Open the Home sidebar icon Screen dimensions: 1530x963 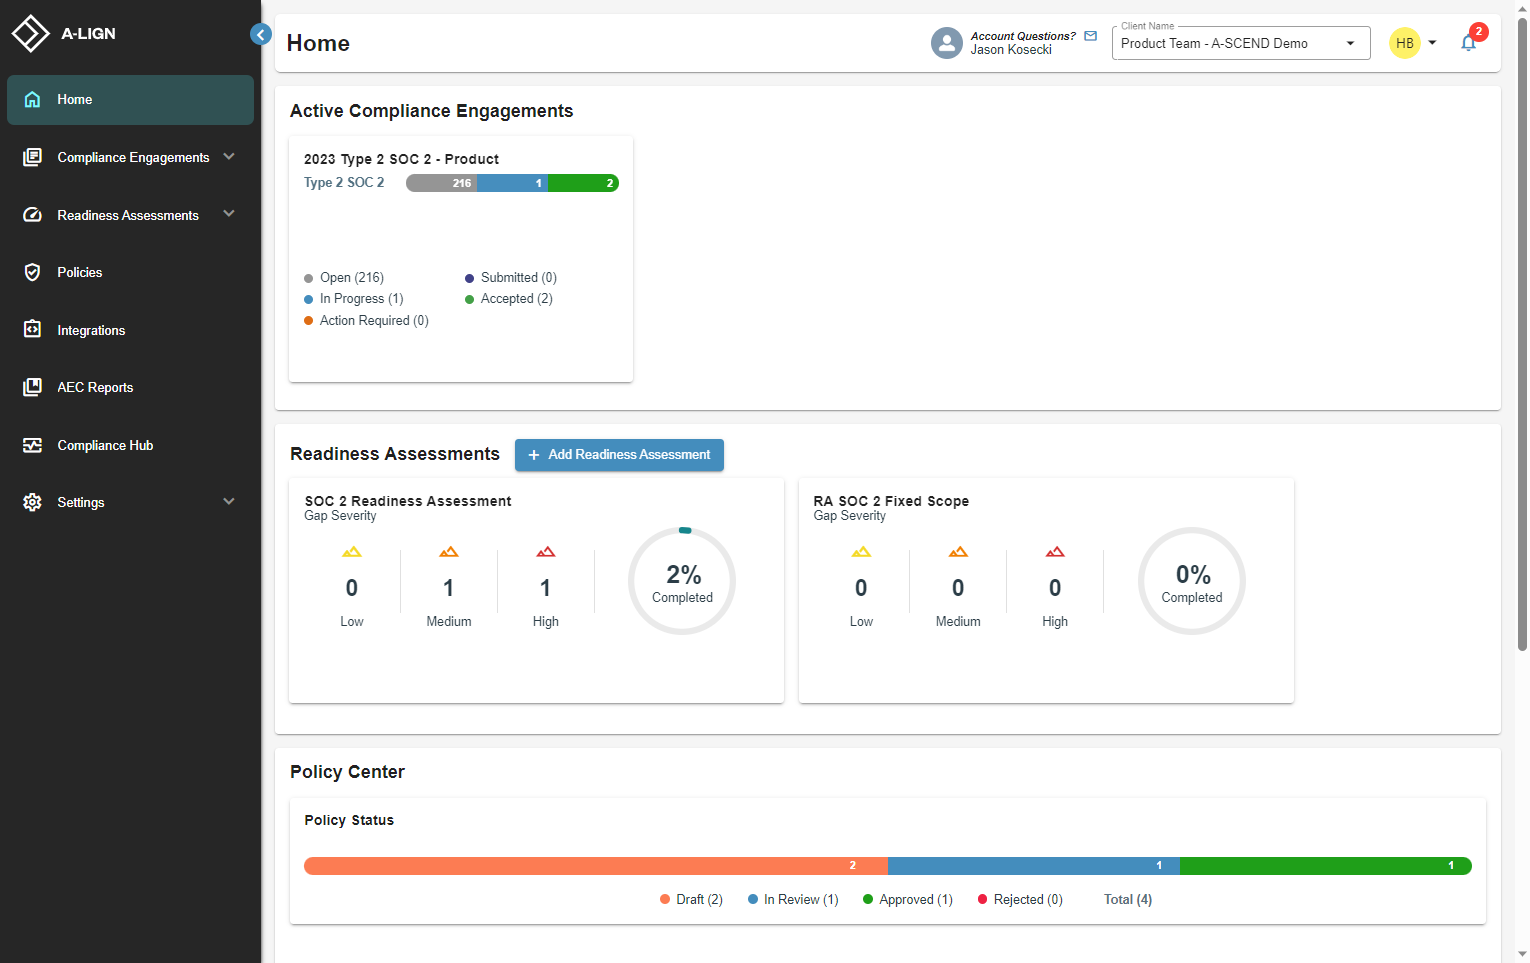click(x=32, y=99)
